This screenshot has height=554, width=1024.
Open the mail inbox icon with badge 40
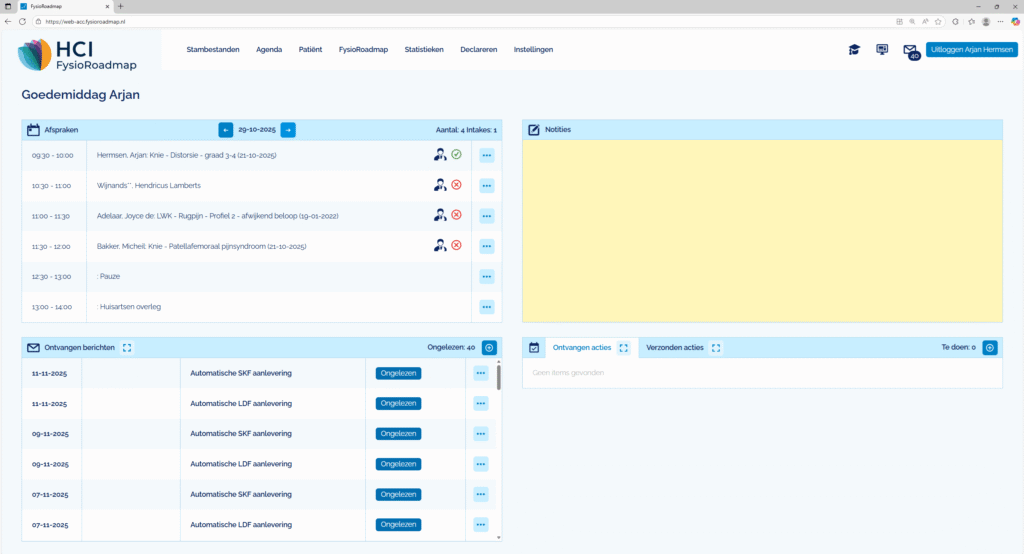coord(910,50)
